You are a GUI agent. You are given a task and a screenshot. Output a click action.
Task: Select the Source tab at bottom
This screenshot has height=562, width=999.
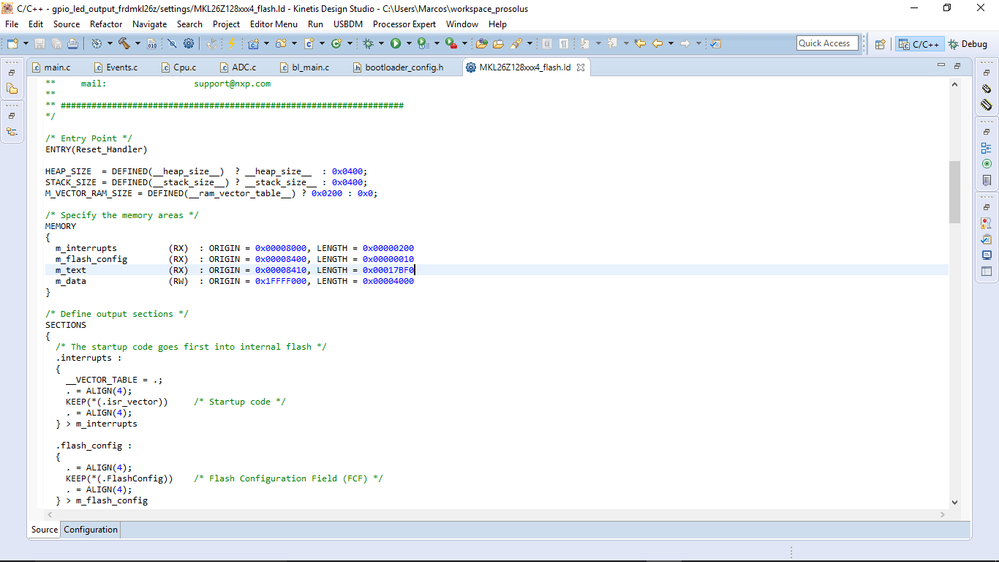tap(44, 530)
